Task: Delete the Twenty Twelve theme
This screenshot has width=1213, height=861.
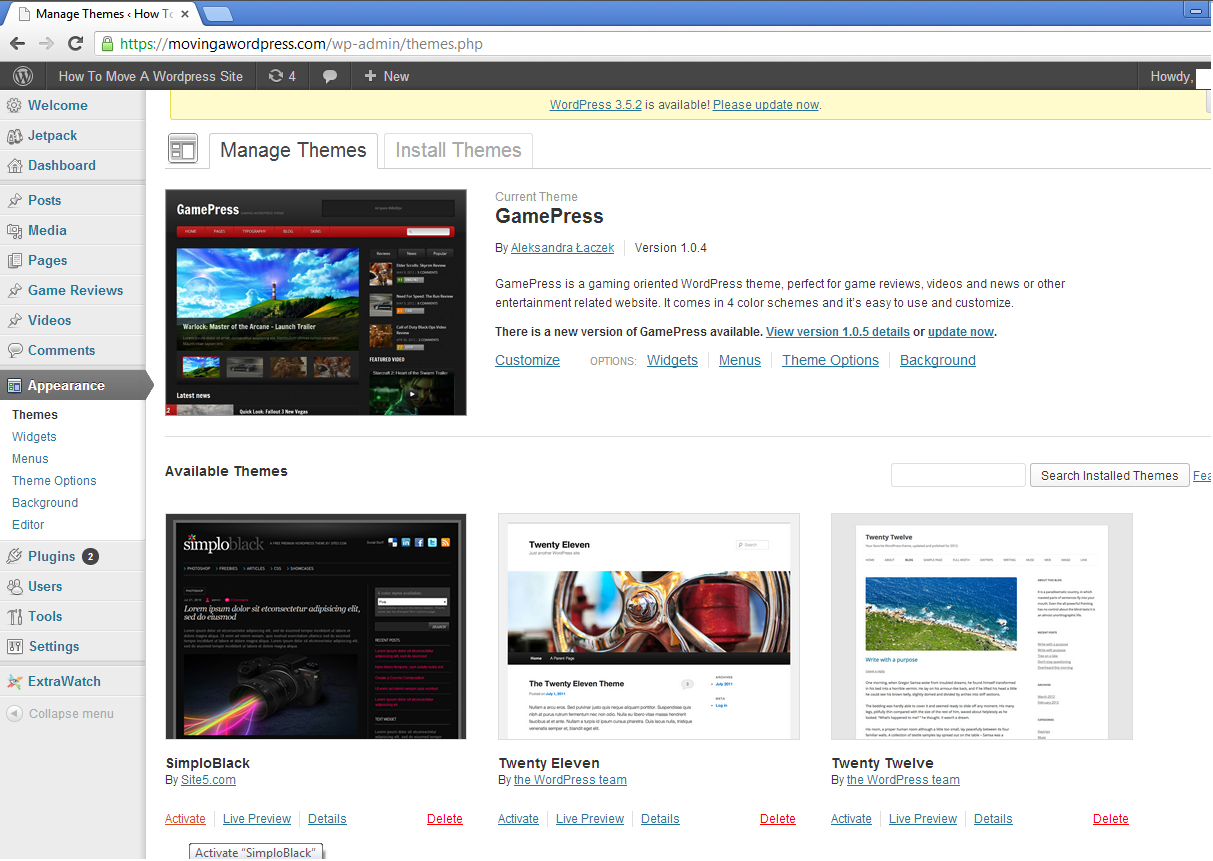Action: [1111, 818]
